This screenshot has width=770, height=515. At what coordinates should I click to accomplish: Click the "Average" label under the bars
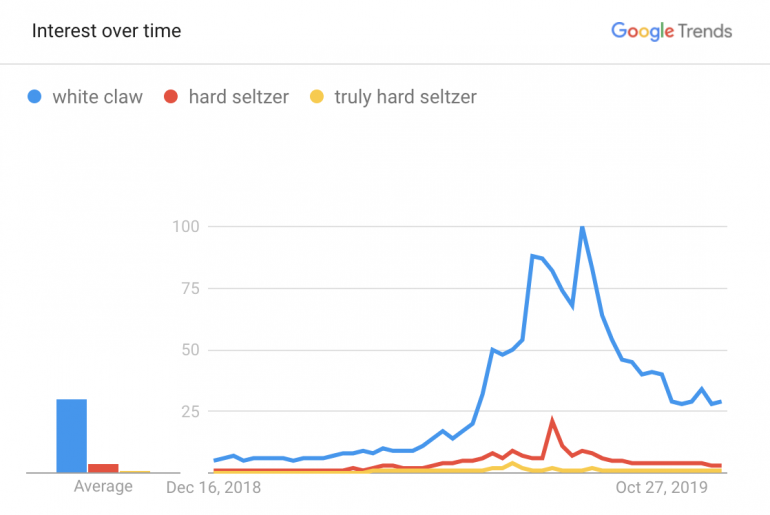tap(103, 487)
